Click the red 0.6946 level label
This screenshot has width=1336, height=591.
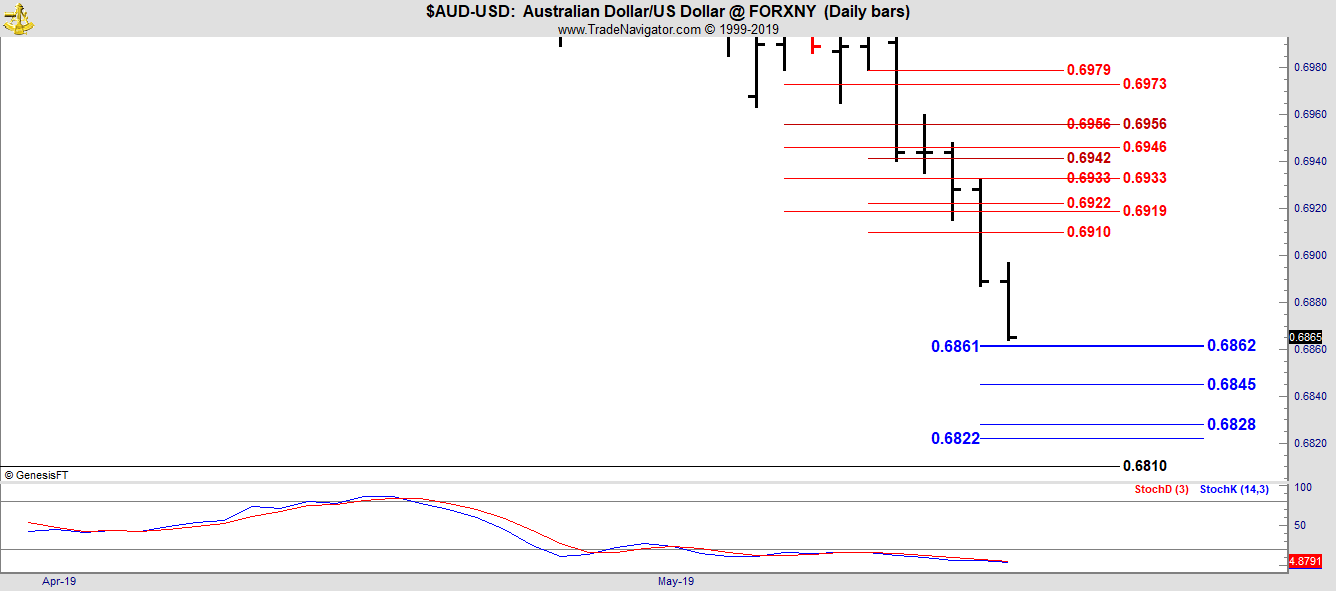(1144, 147)
